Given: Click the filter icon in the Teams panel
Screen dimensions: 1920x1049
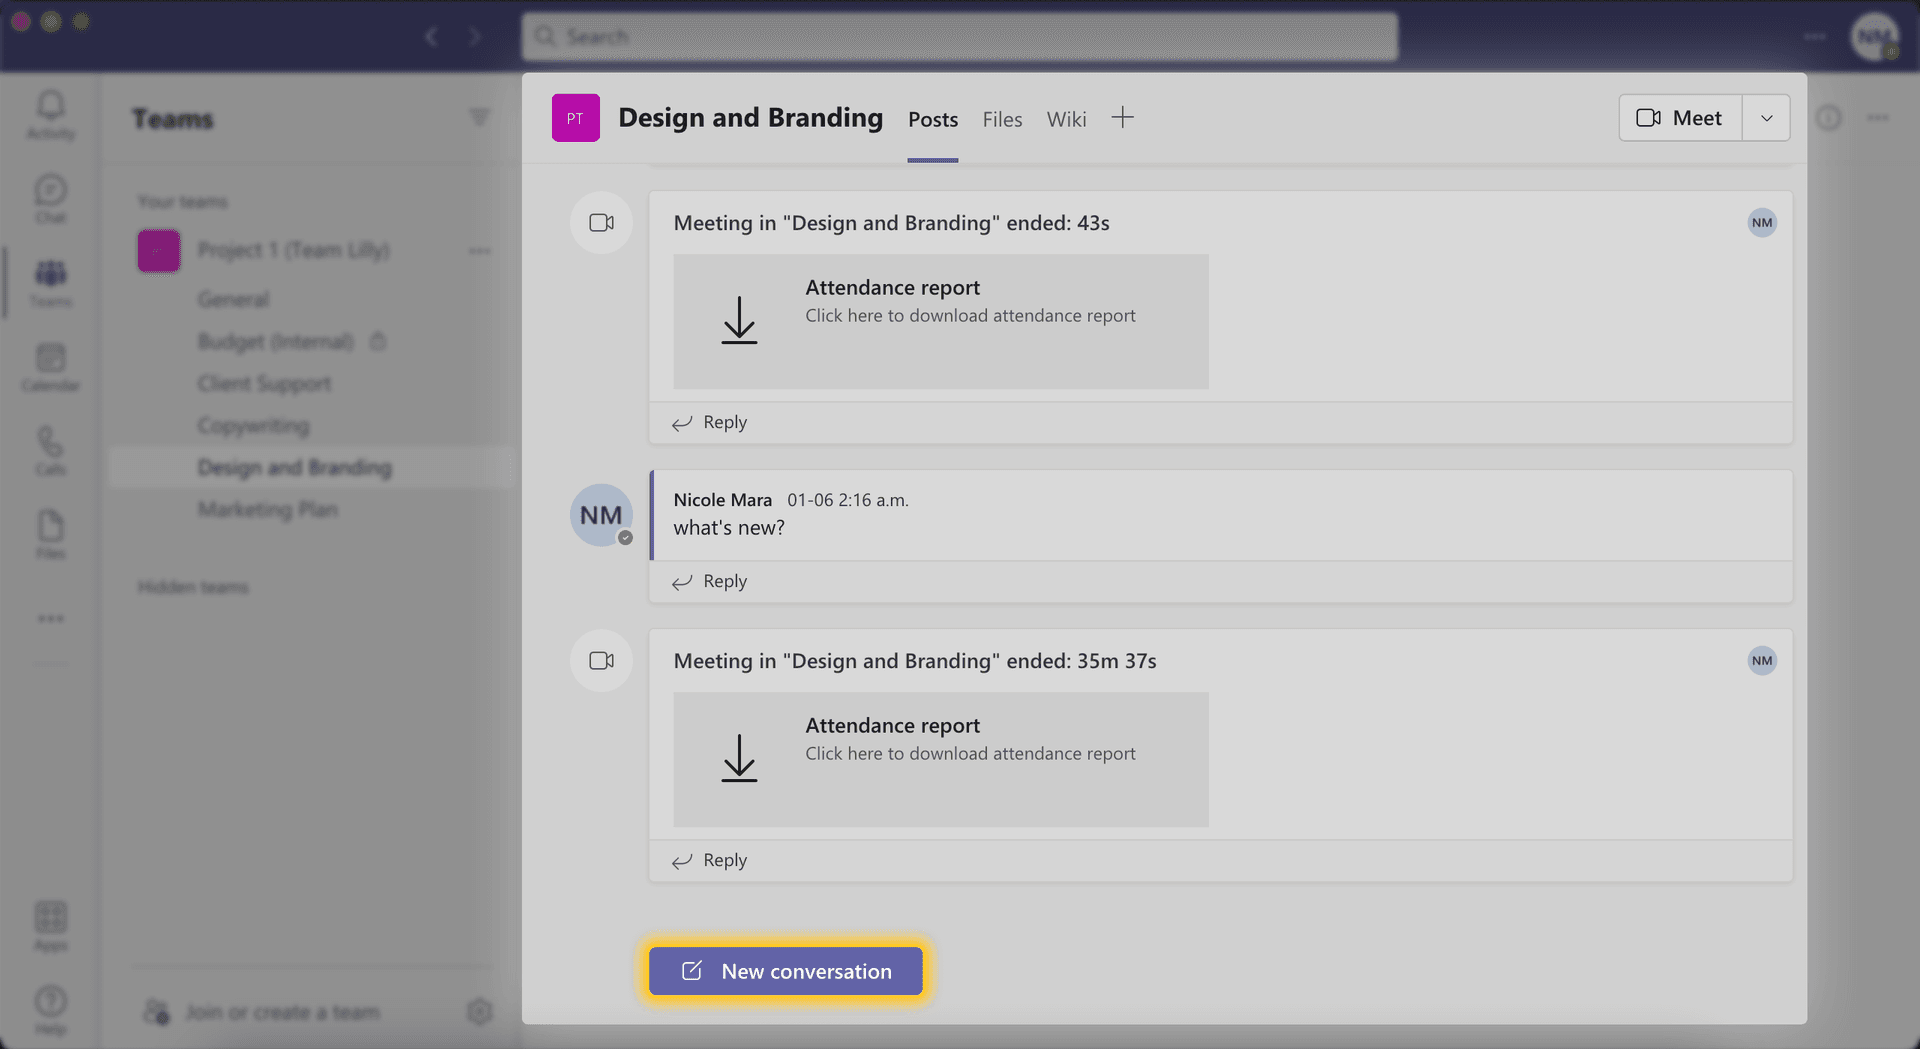Looking at the screenshot, I should tap(480, 118).
